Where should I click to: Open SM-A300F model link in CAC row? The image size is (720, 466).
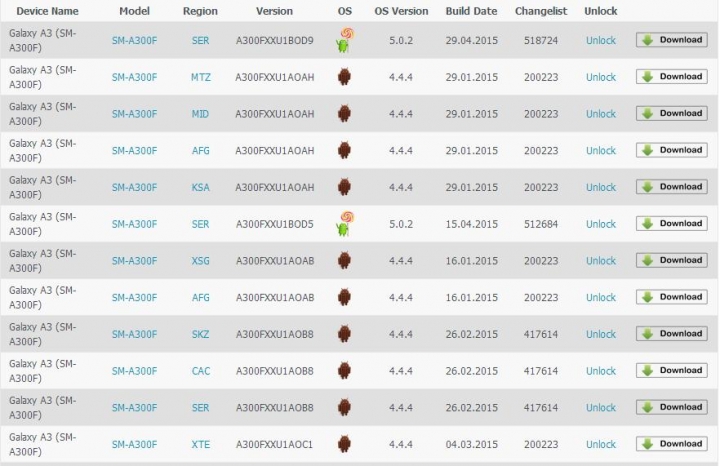tap(134, 371)
